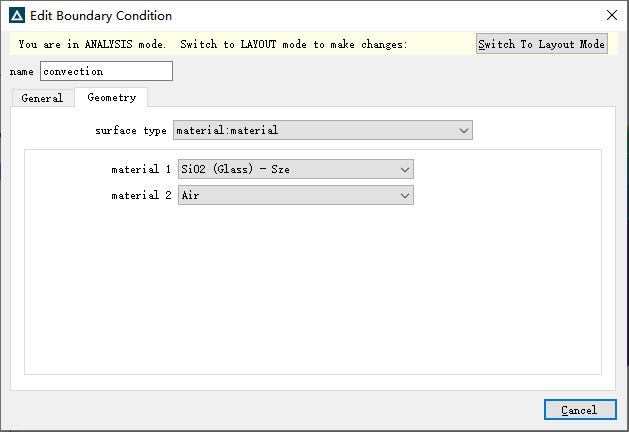This screenshot has height=432, width=629.
Task: Open the material 1 SiO2 (Glass) dropdown
Action: click(296, 169)
